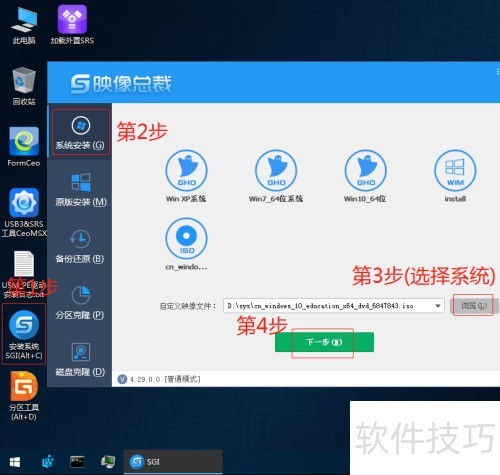Screen dimensions: 500x475
Task: Expand the custom image file dropdown arrow
Action: (x=438, y=306)
